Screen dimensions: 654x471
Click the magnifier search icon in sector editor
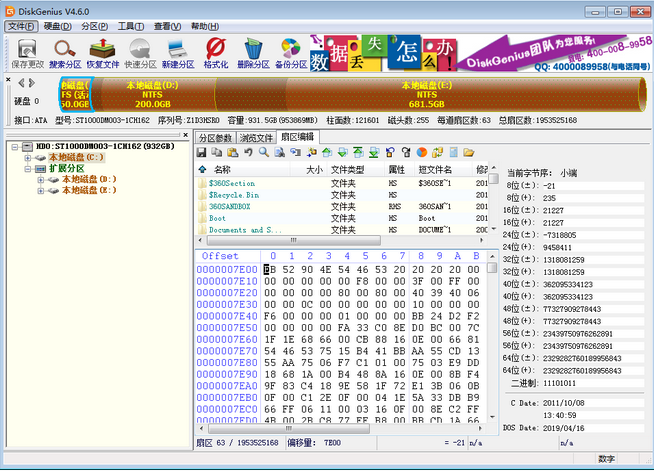pyautogui.click(x=263, y=152)
